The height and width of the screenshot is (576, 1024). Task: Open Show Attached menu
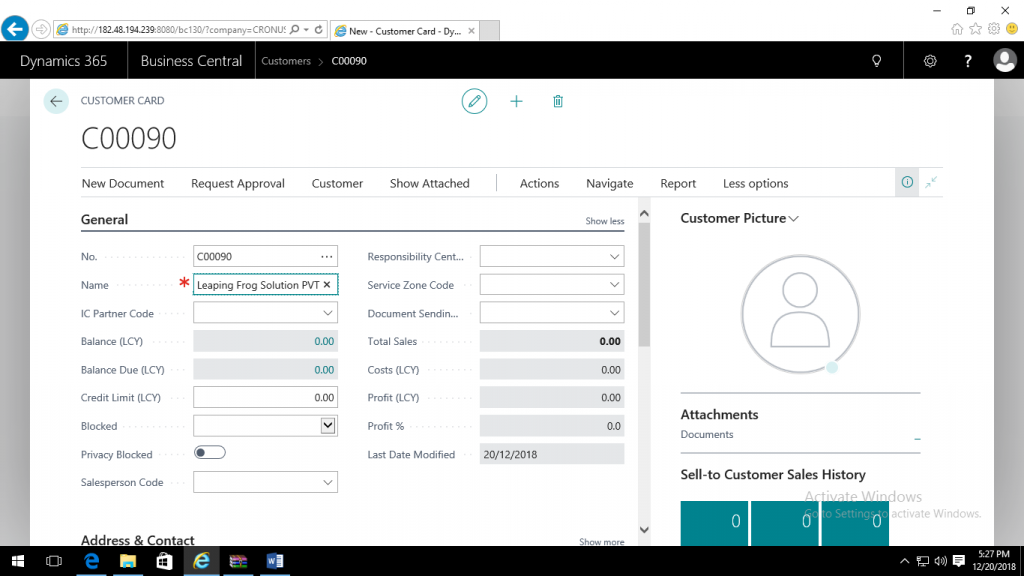pyautogui.click(x=430, y=184)
